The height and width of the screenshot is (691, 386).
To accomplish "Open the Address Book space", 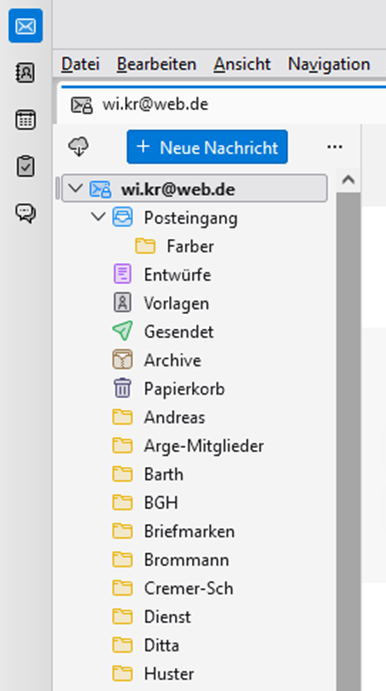I will (26, 72).
